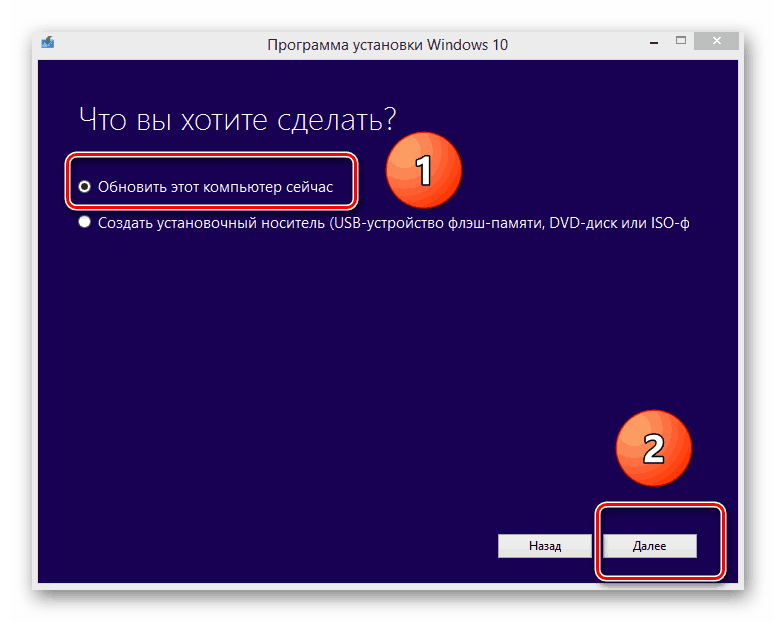Select 'Создать установочный носитель' radio button
Viewport: 776px width, 622px height.
(x=85, y=222)
